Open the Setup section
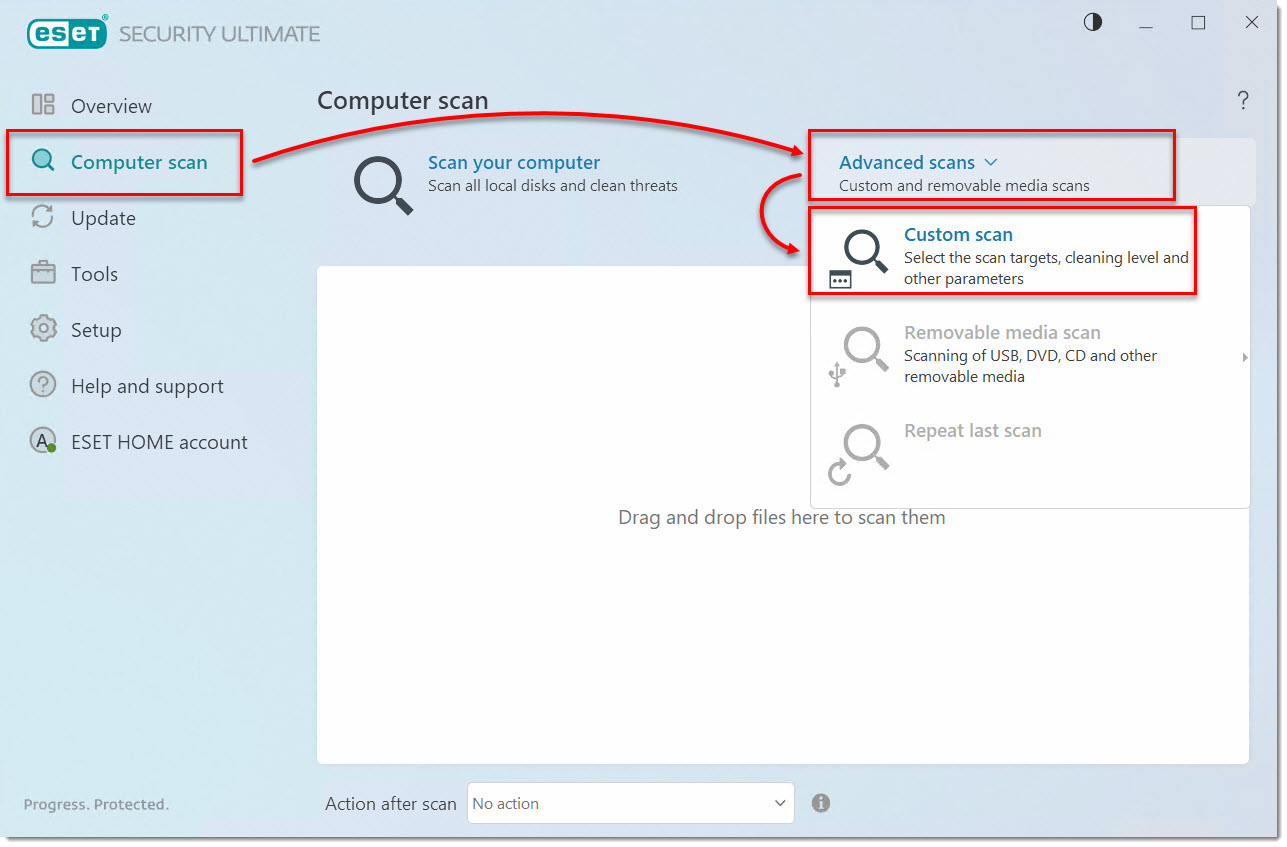This screenshot has width=1287, height=847. click(96, 330)
